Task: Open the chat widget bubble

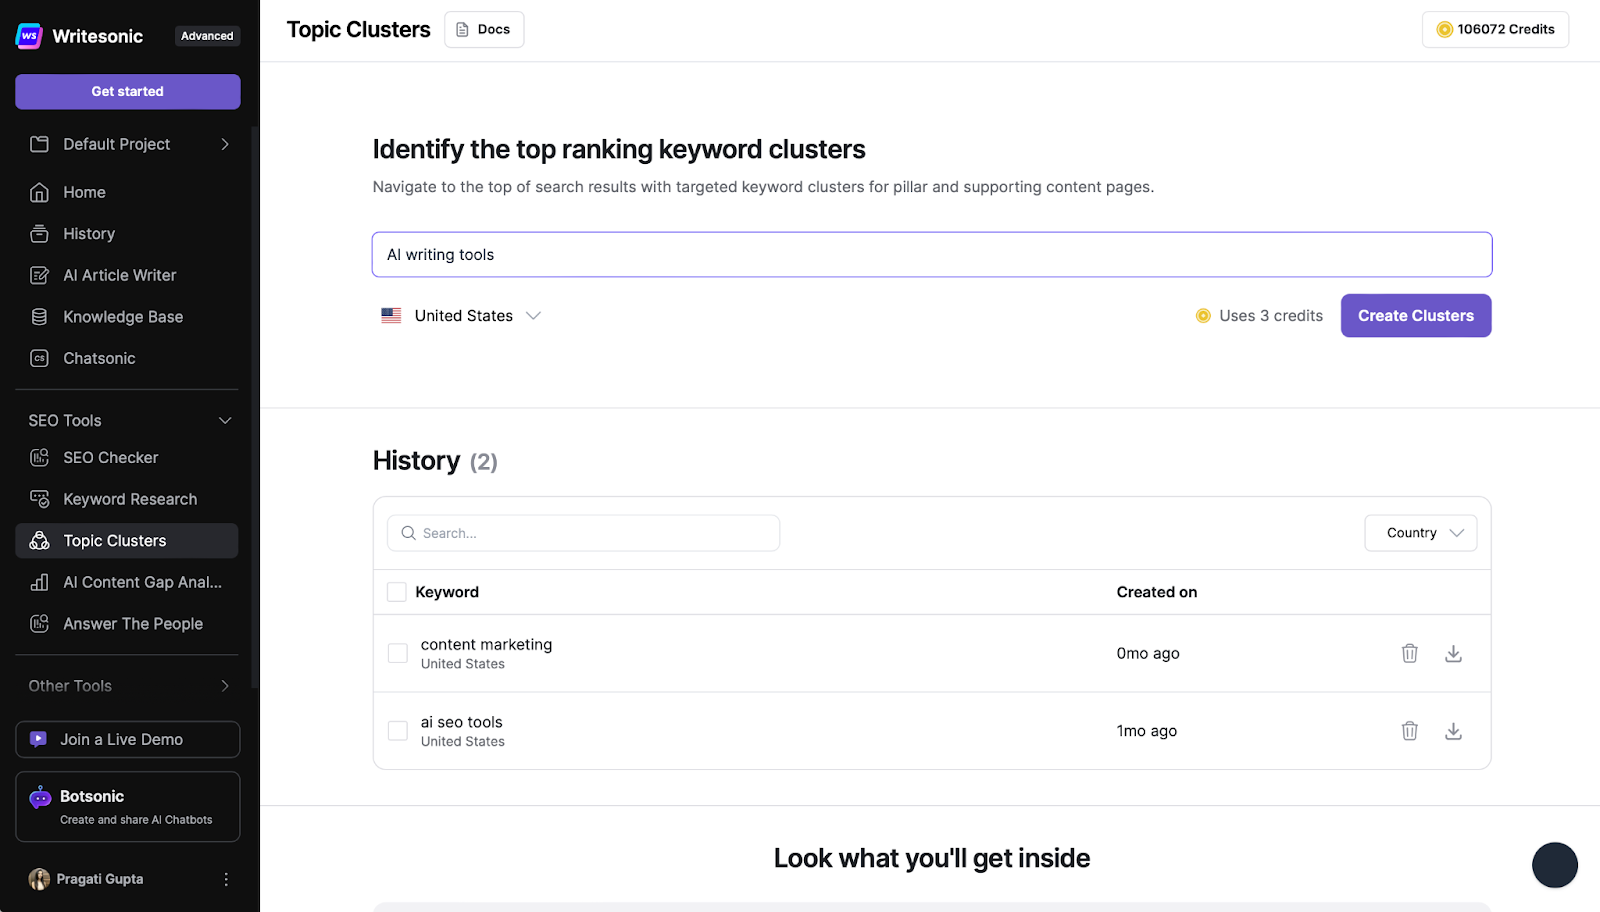Action: [x=1555, y=865]
